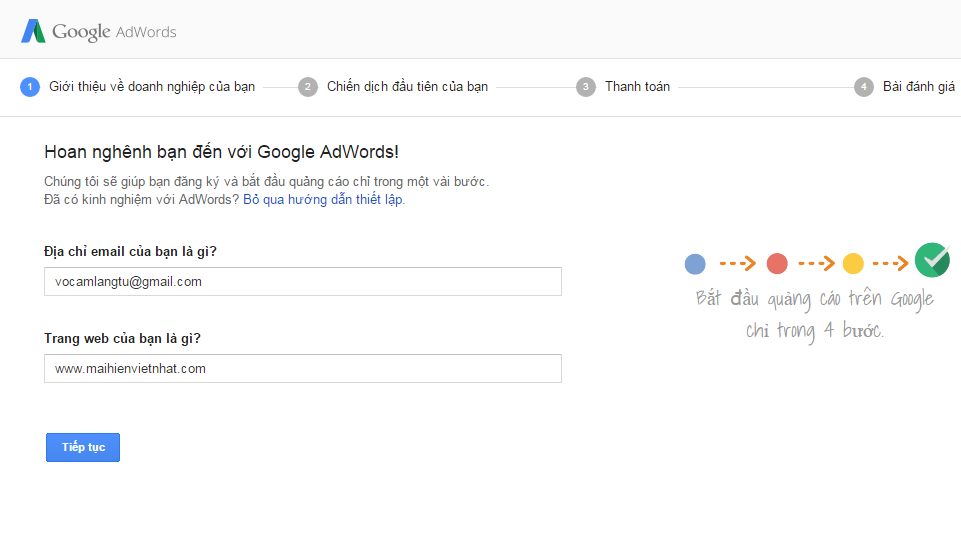This screenshot has width=961, height=536.
Task: Open the 'Giới thiệu về doanh nghiệp của bạn' step
Action: (x=152, y=86)
